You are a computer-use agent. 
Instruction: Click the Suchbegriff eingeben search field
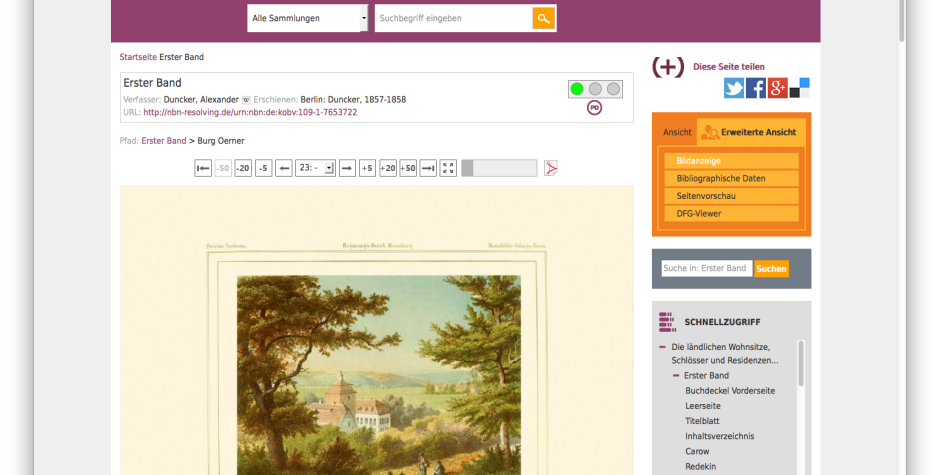pyautogui.click(x=453, y=19)
